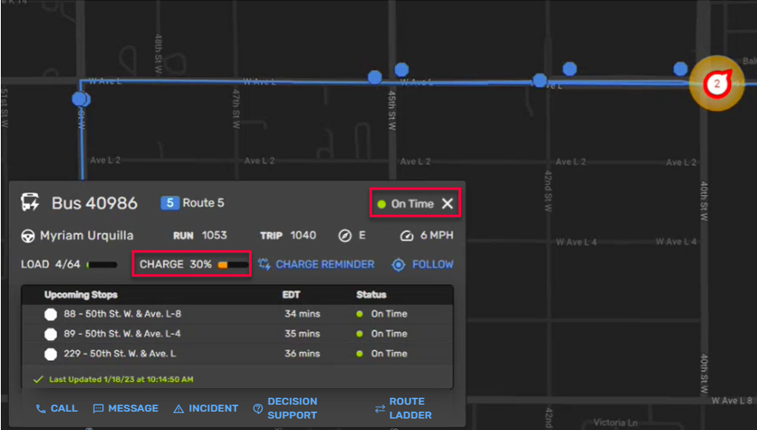Click the green On Time status dot in header
The width and height of the screenshot is (759, 430).
pos(381,204)
